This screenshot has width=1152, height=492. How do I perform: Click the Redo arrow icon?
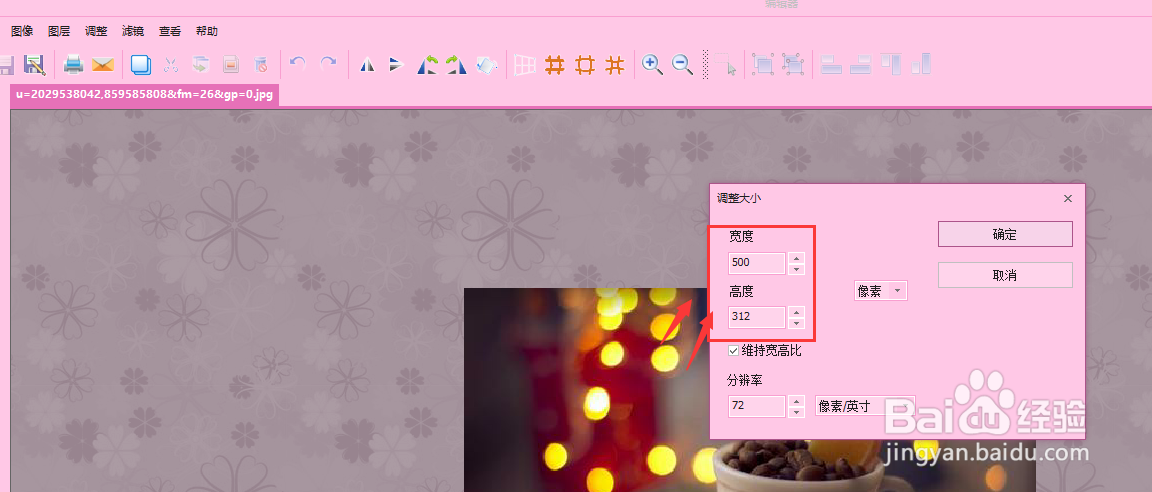pos(328,63)
